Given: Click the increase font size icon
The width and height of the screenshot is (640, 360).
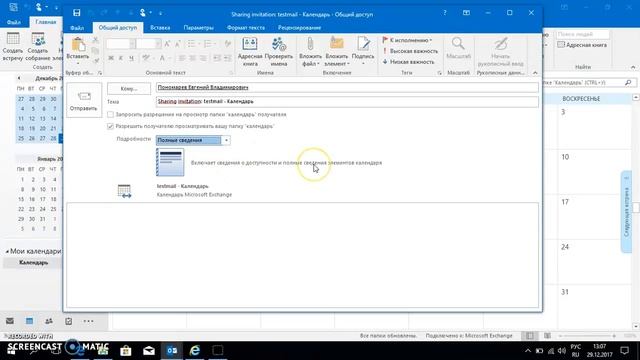Looking at the screenshot, I should click(167, 44).
